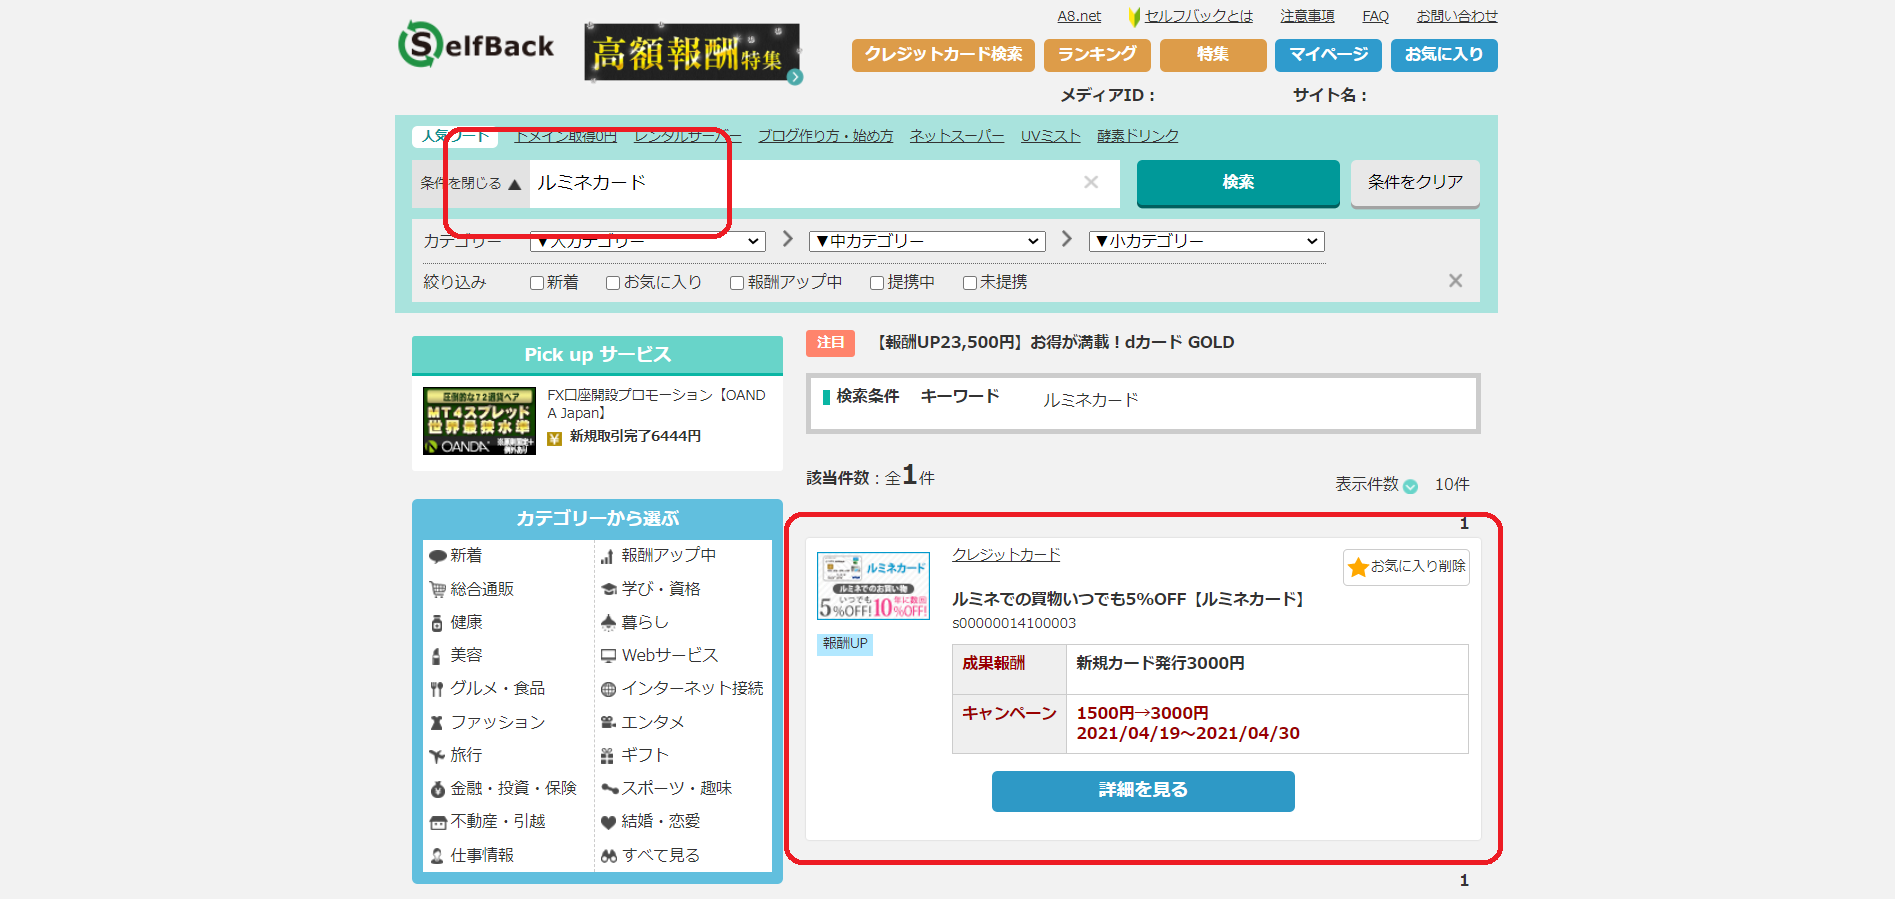
Task: Open the 旅行 category
Action: [x=456, y=755]
